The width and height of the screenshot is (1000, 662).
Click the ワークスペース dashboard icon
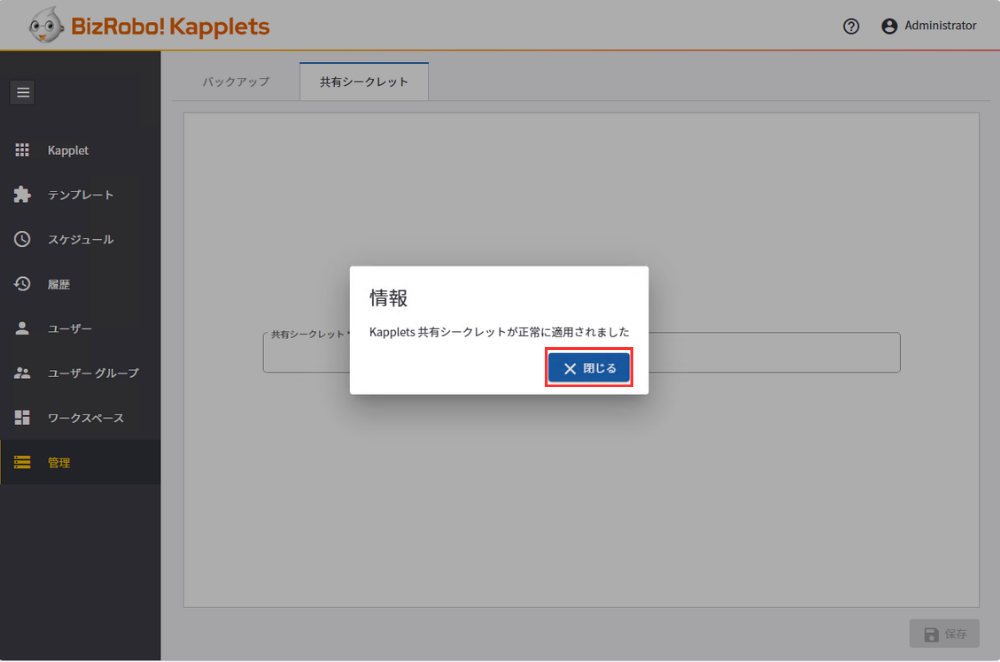pos(22,418)
